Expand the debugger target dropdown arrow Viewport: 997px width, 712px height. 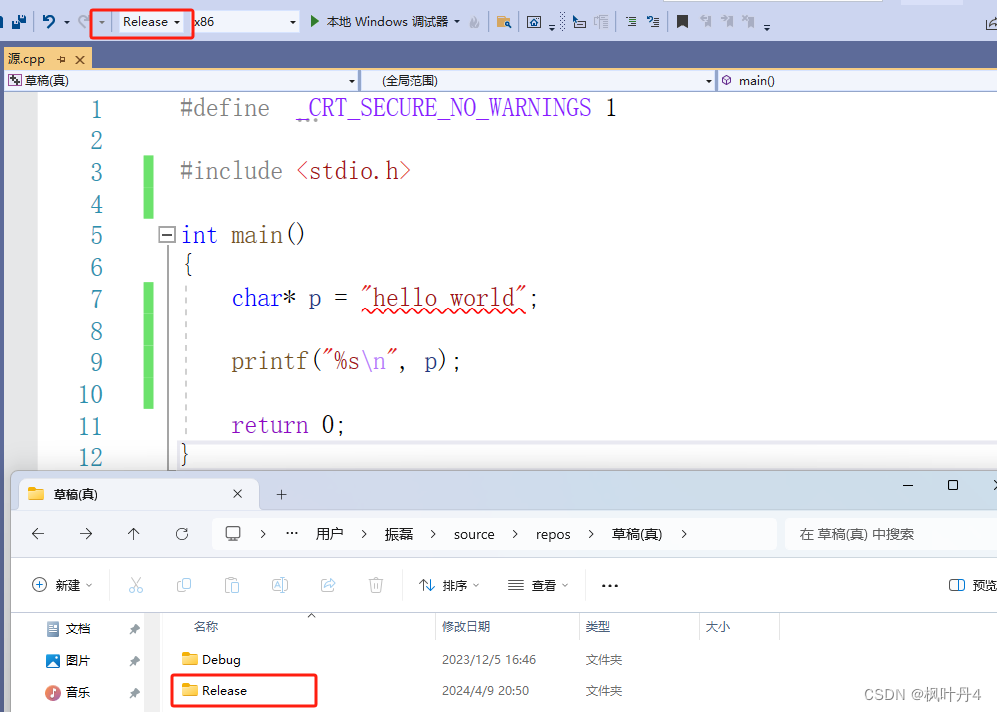tap(457, 22)
